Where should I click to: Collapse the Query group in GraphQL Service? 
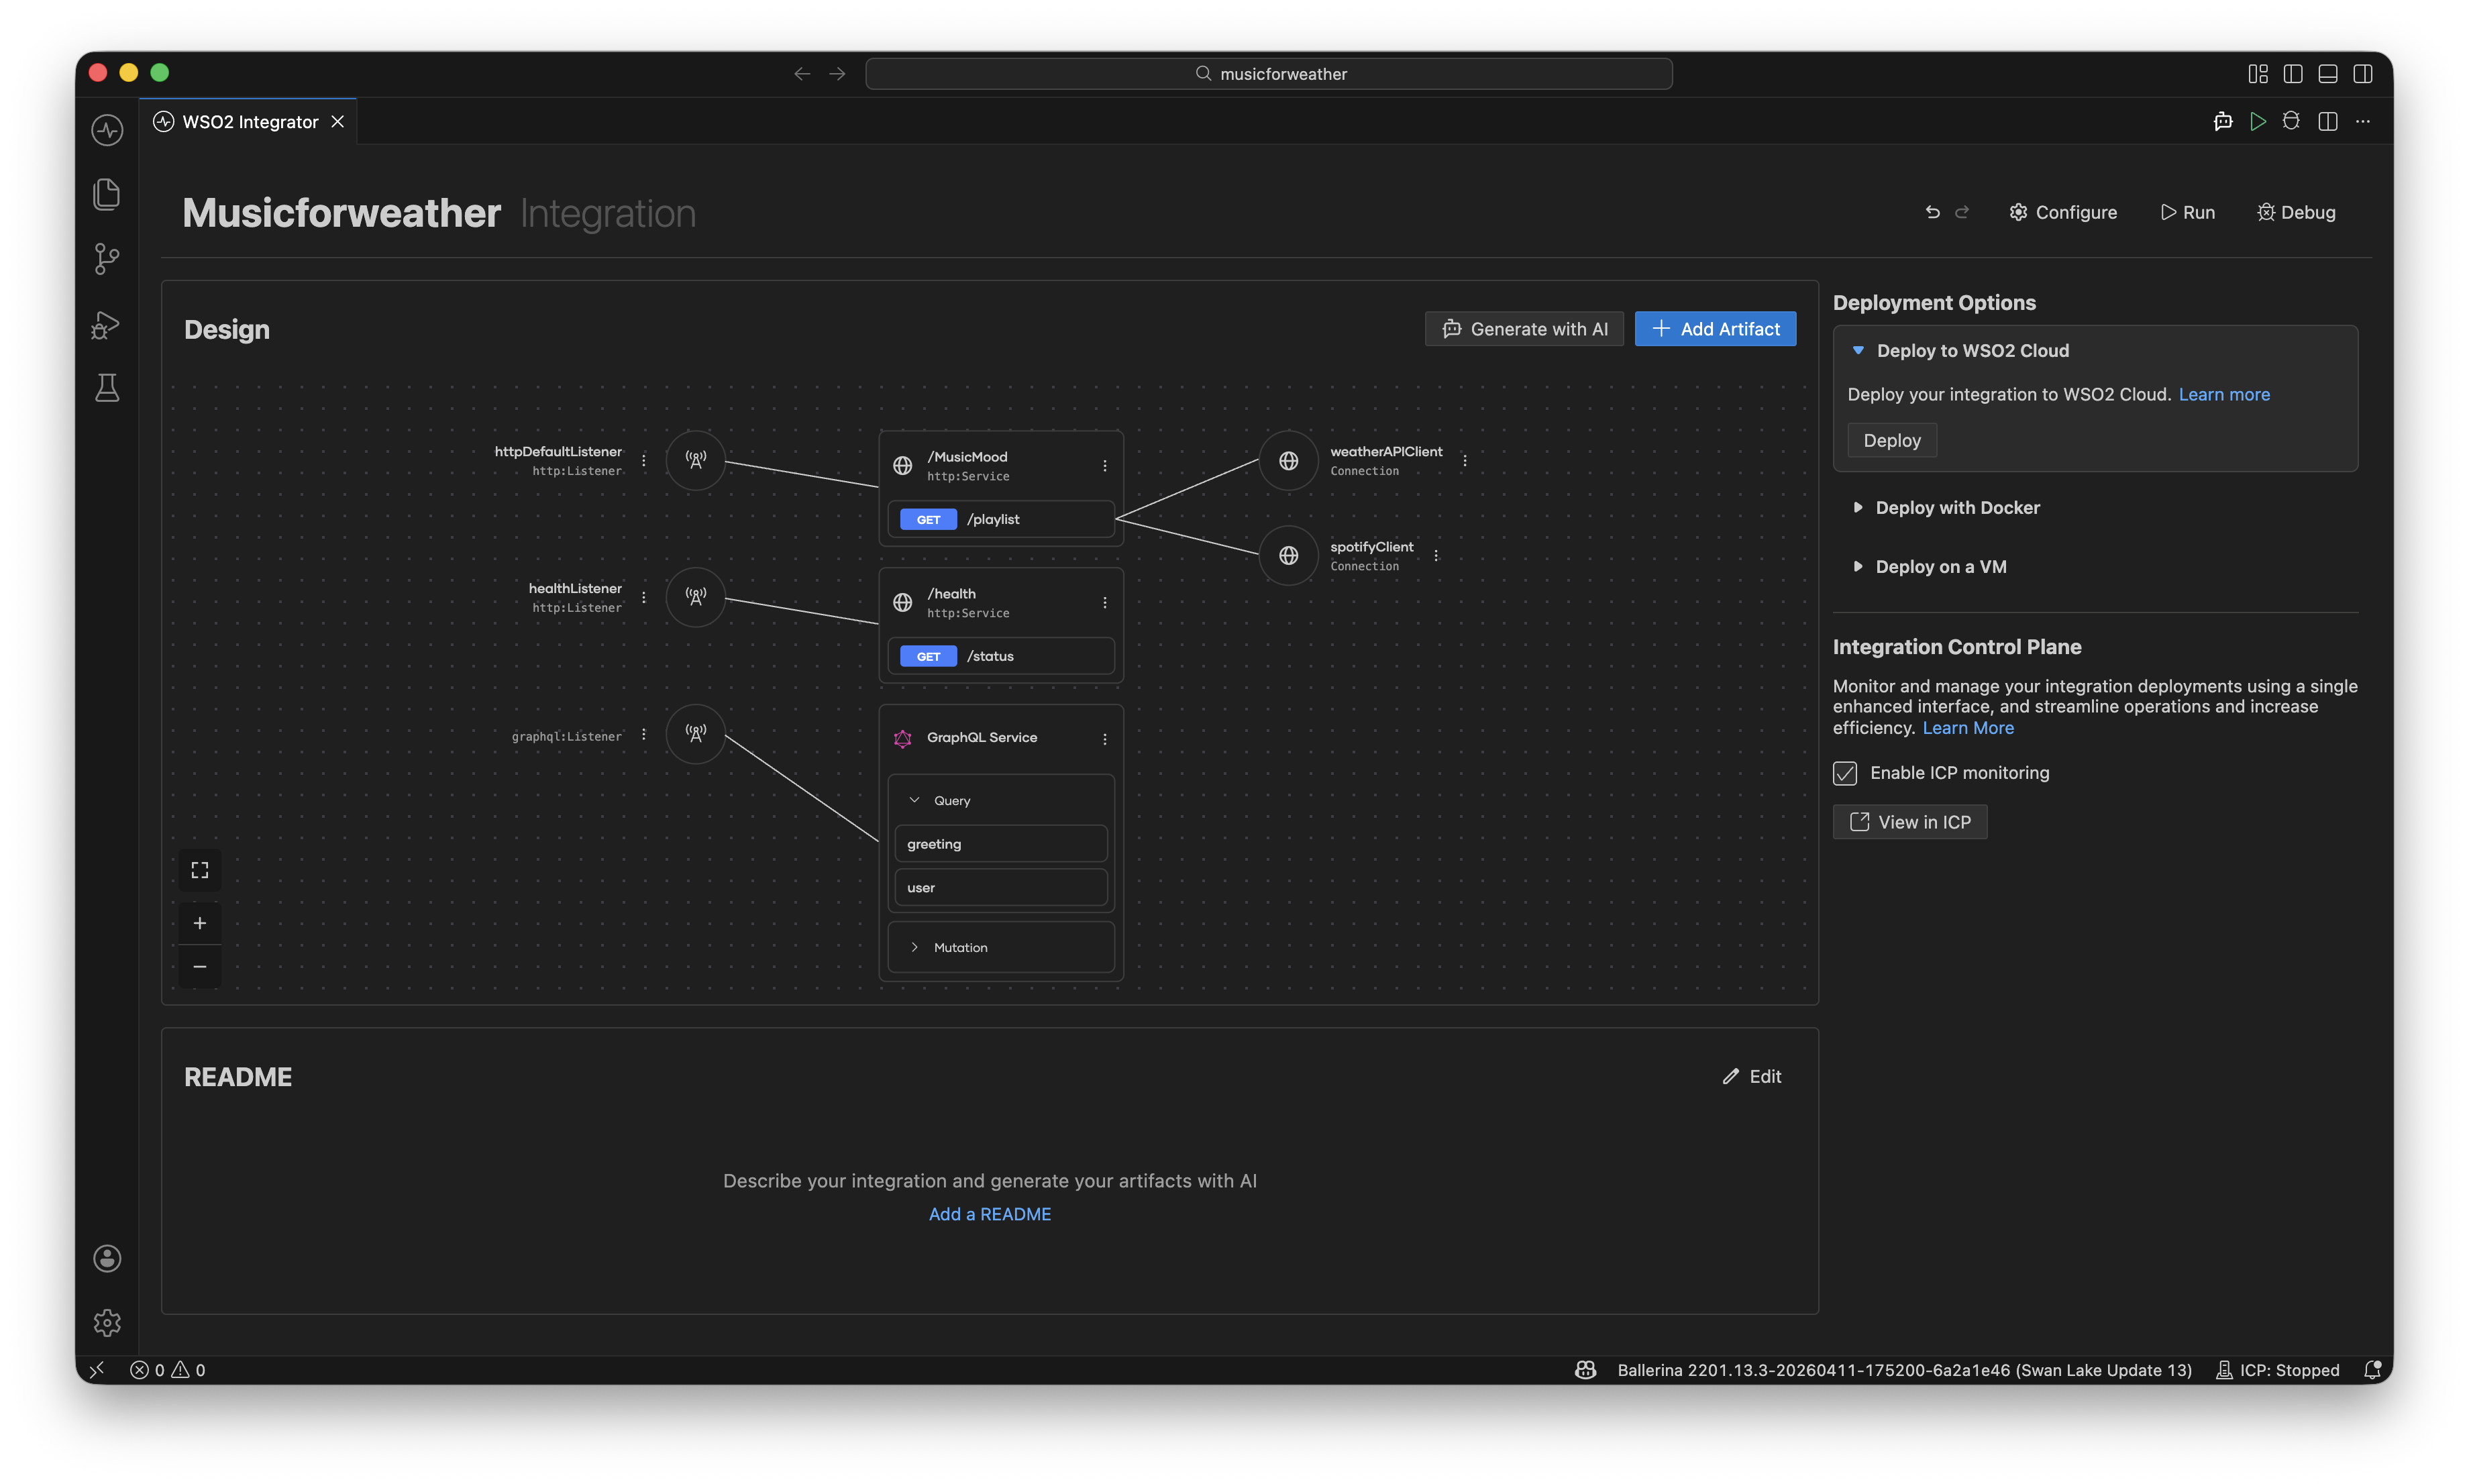914,800
